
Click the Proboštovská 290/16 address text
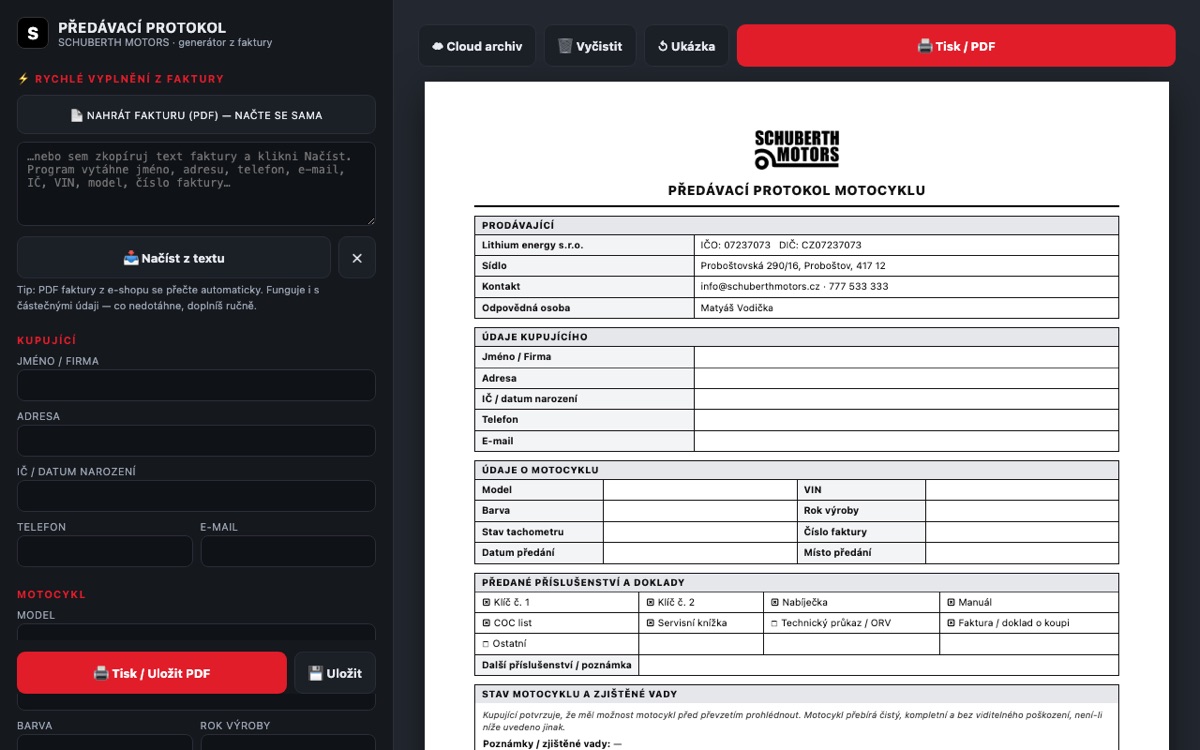[793, 266]
